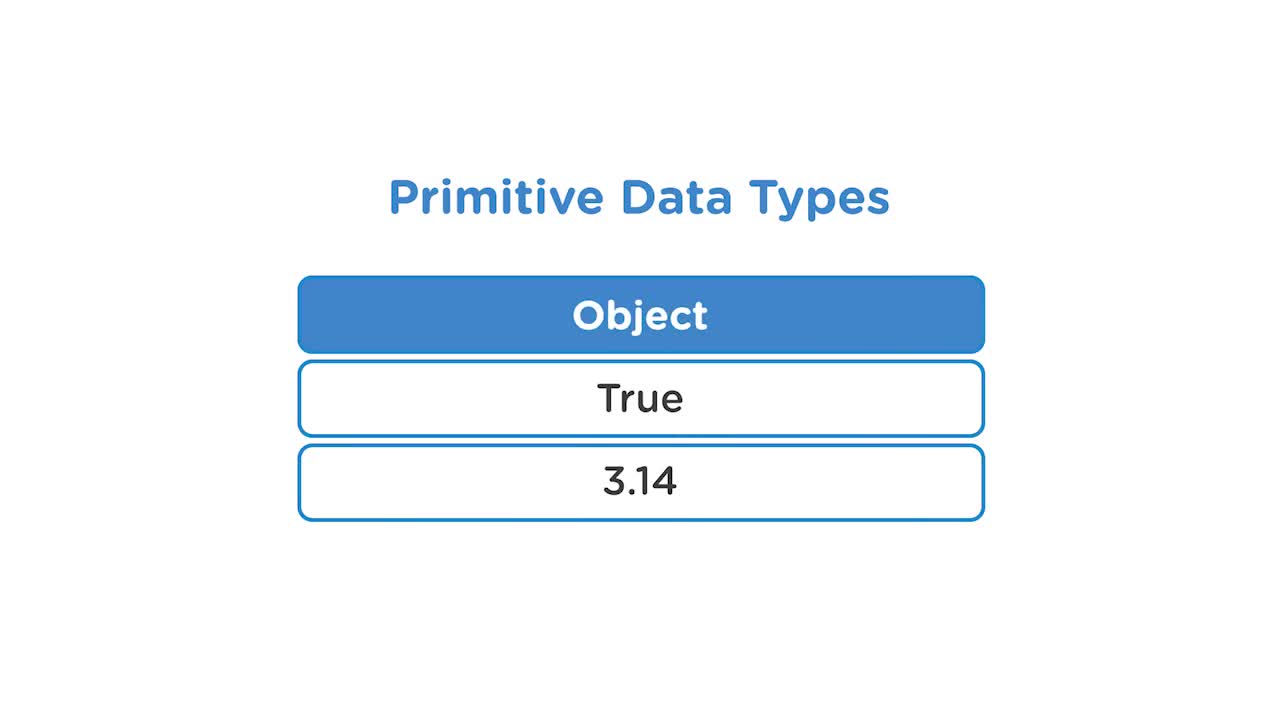This screenshot has width=1280, height=720.
Task: Click the capital D in "Data"
Action: pyautogui.click(x=637, y=197)
